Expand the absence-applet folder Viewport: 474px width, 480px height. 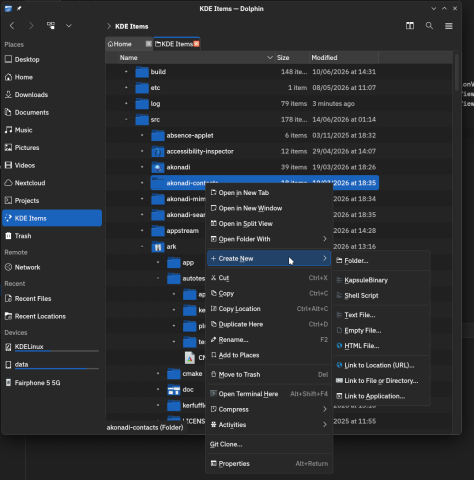pyautogui.click(x=142, y=135)
